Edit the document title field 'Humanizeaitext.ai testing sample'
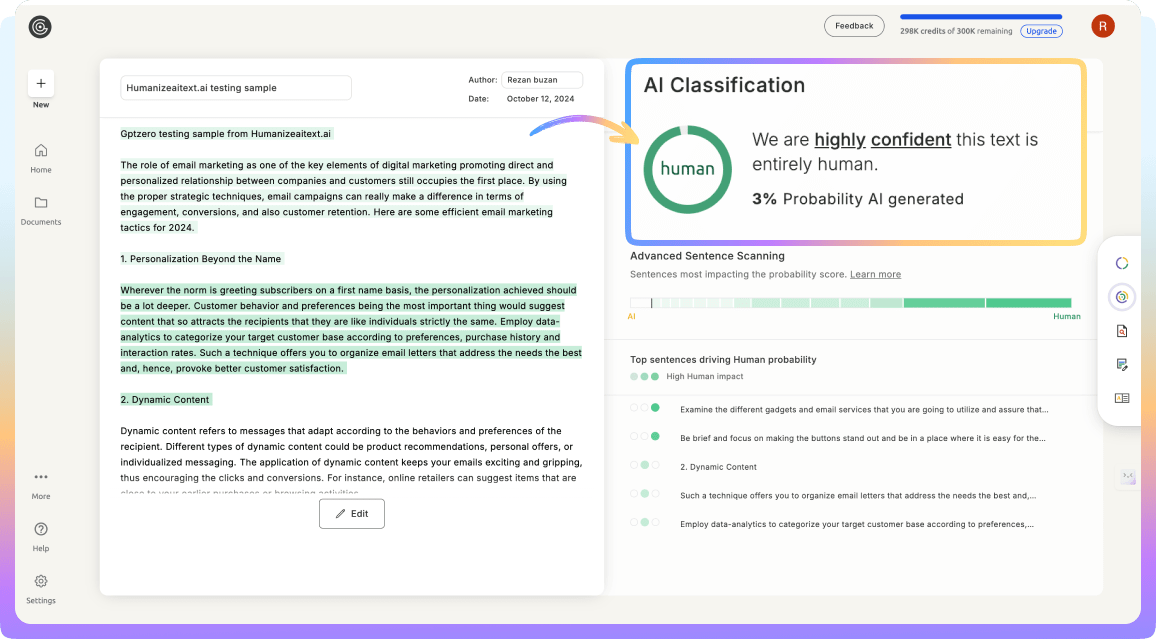This screenshot has height=639, width=1156. point(236,88)
